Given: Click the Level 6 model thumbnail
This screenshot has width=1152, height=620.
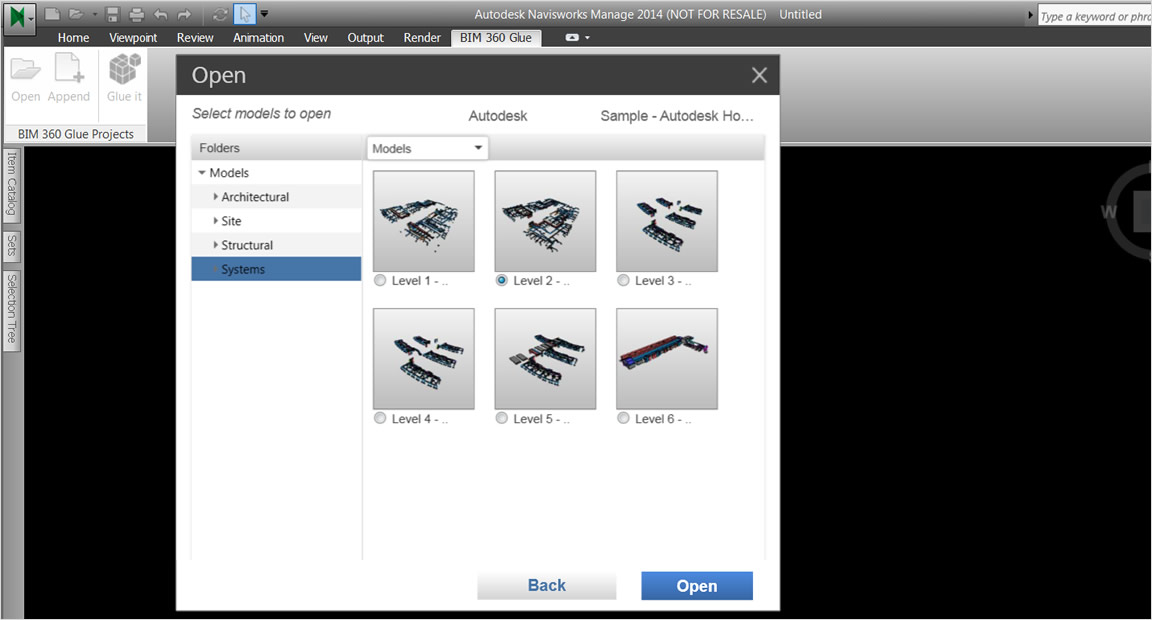Looking at the screenshot, I should 667,358.
